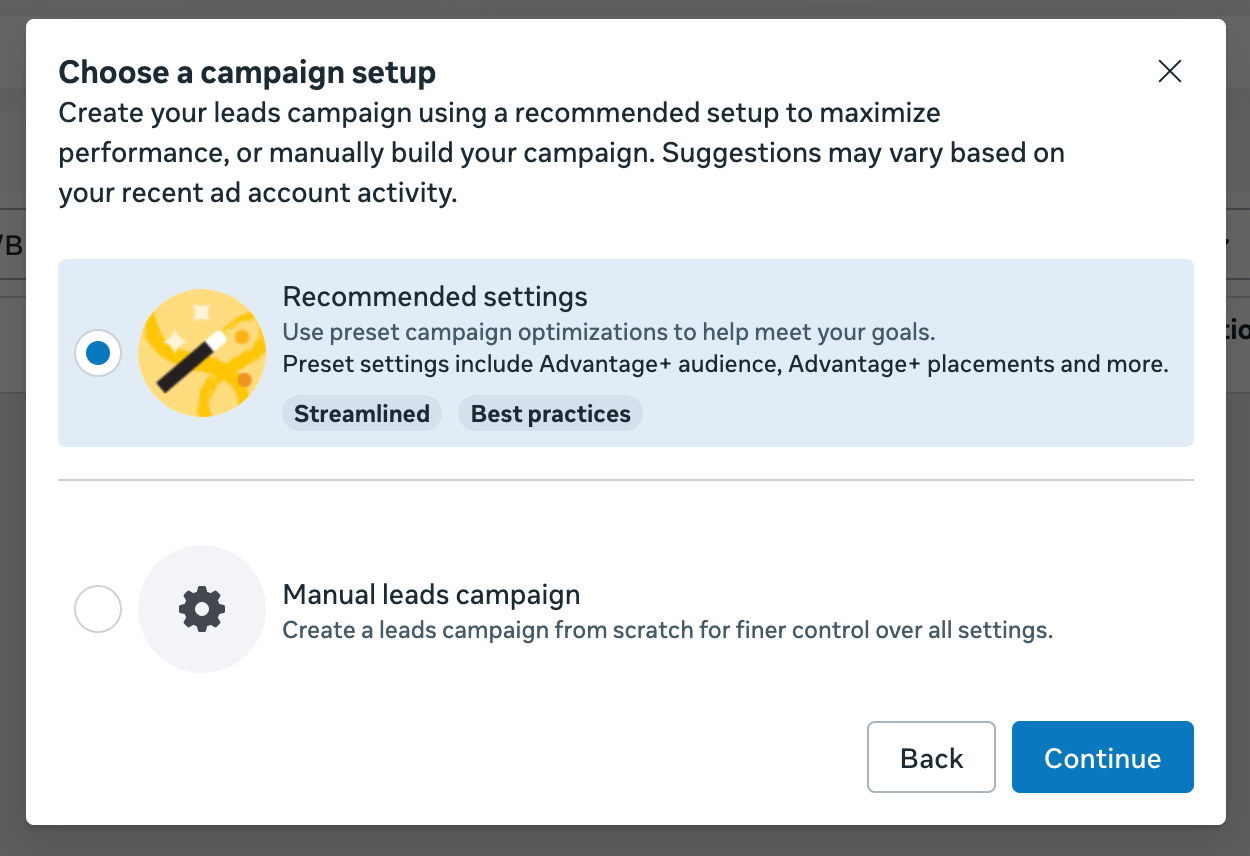Click the 'Choose a campaign setup' title
The image size is (1250, 856).
247,72
